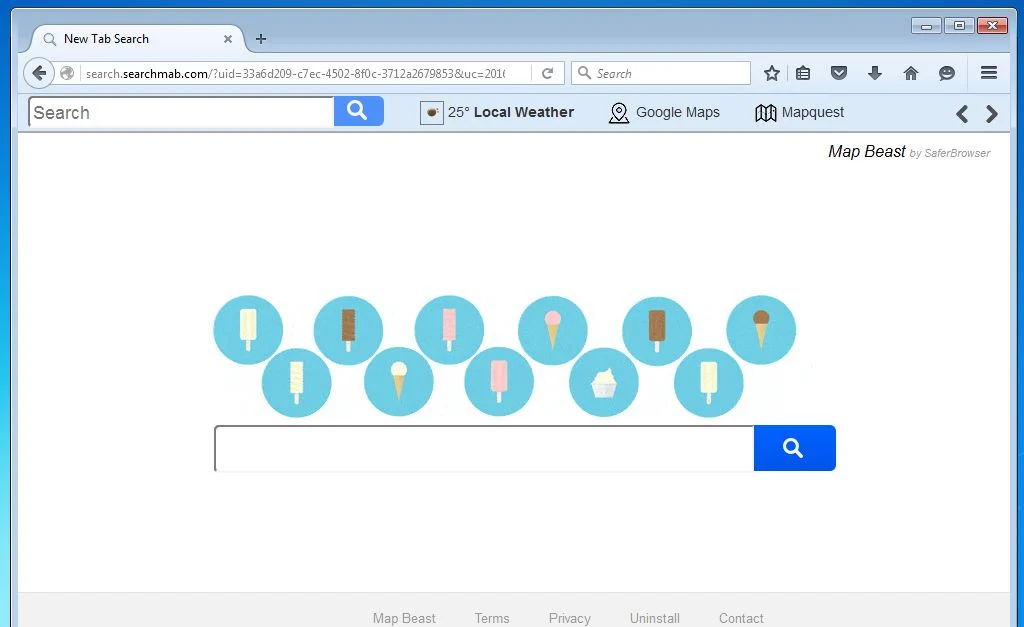This screenshot has height=627, width=1024.
Task: Reload the page with the refresh icon
Action: tap(547, 73)
